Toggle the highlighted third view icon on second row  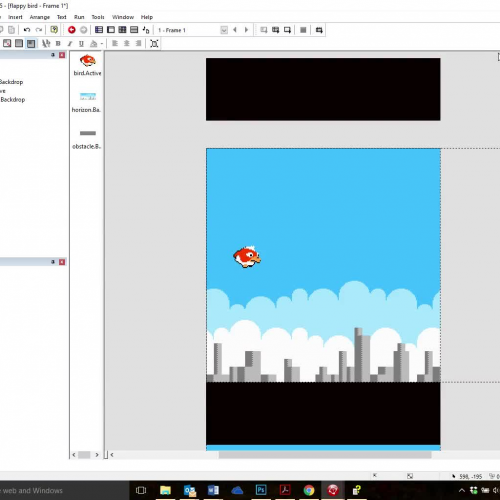31,43
